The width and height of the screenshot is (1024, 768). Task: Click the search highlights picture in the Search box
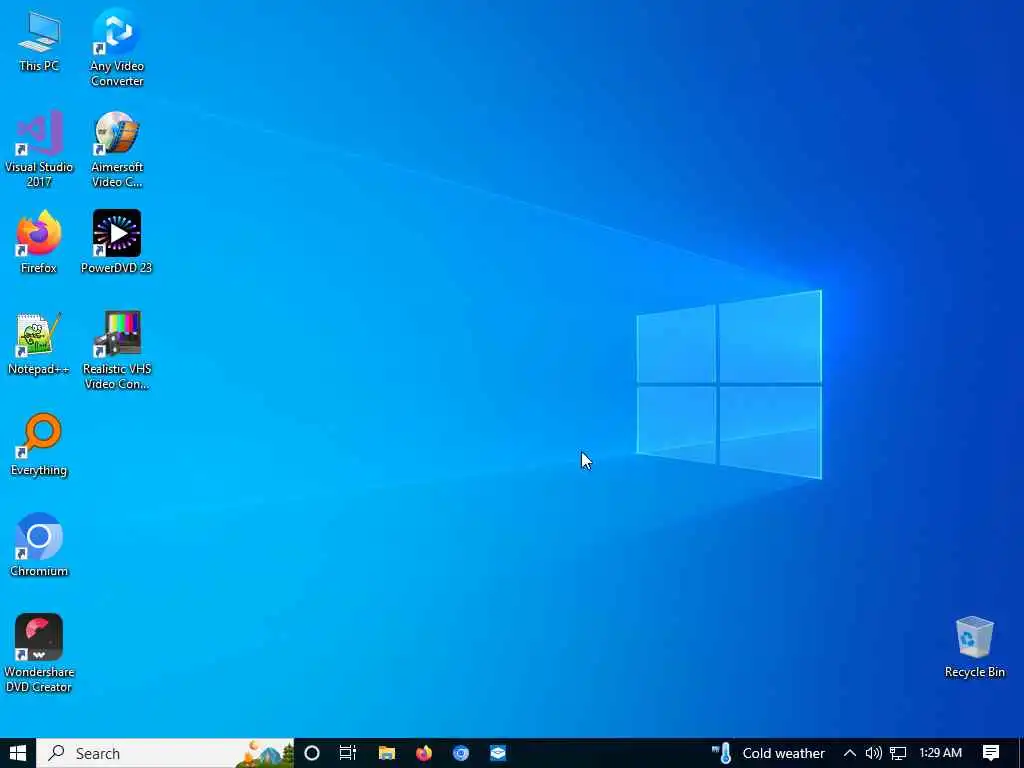[x=264, y=754]
